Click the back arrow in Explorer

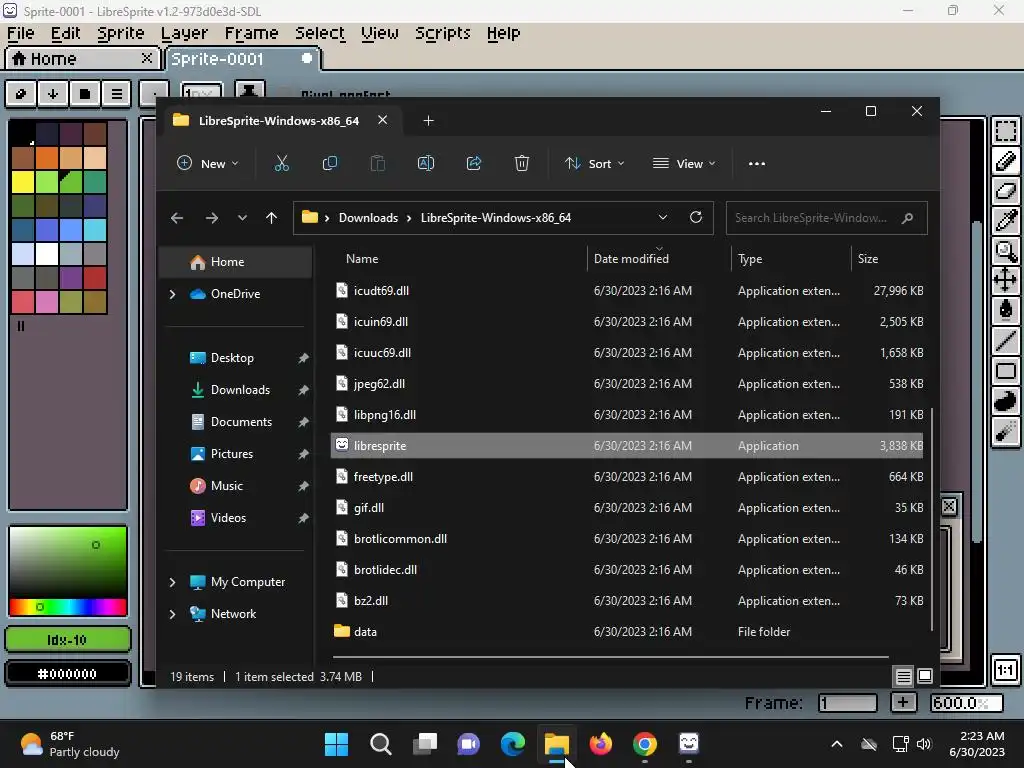coord(177,217)
